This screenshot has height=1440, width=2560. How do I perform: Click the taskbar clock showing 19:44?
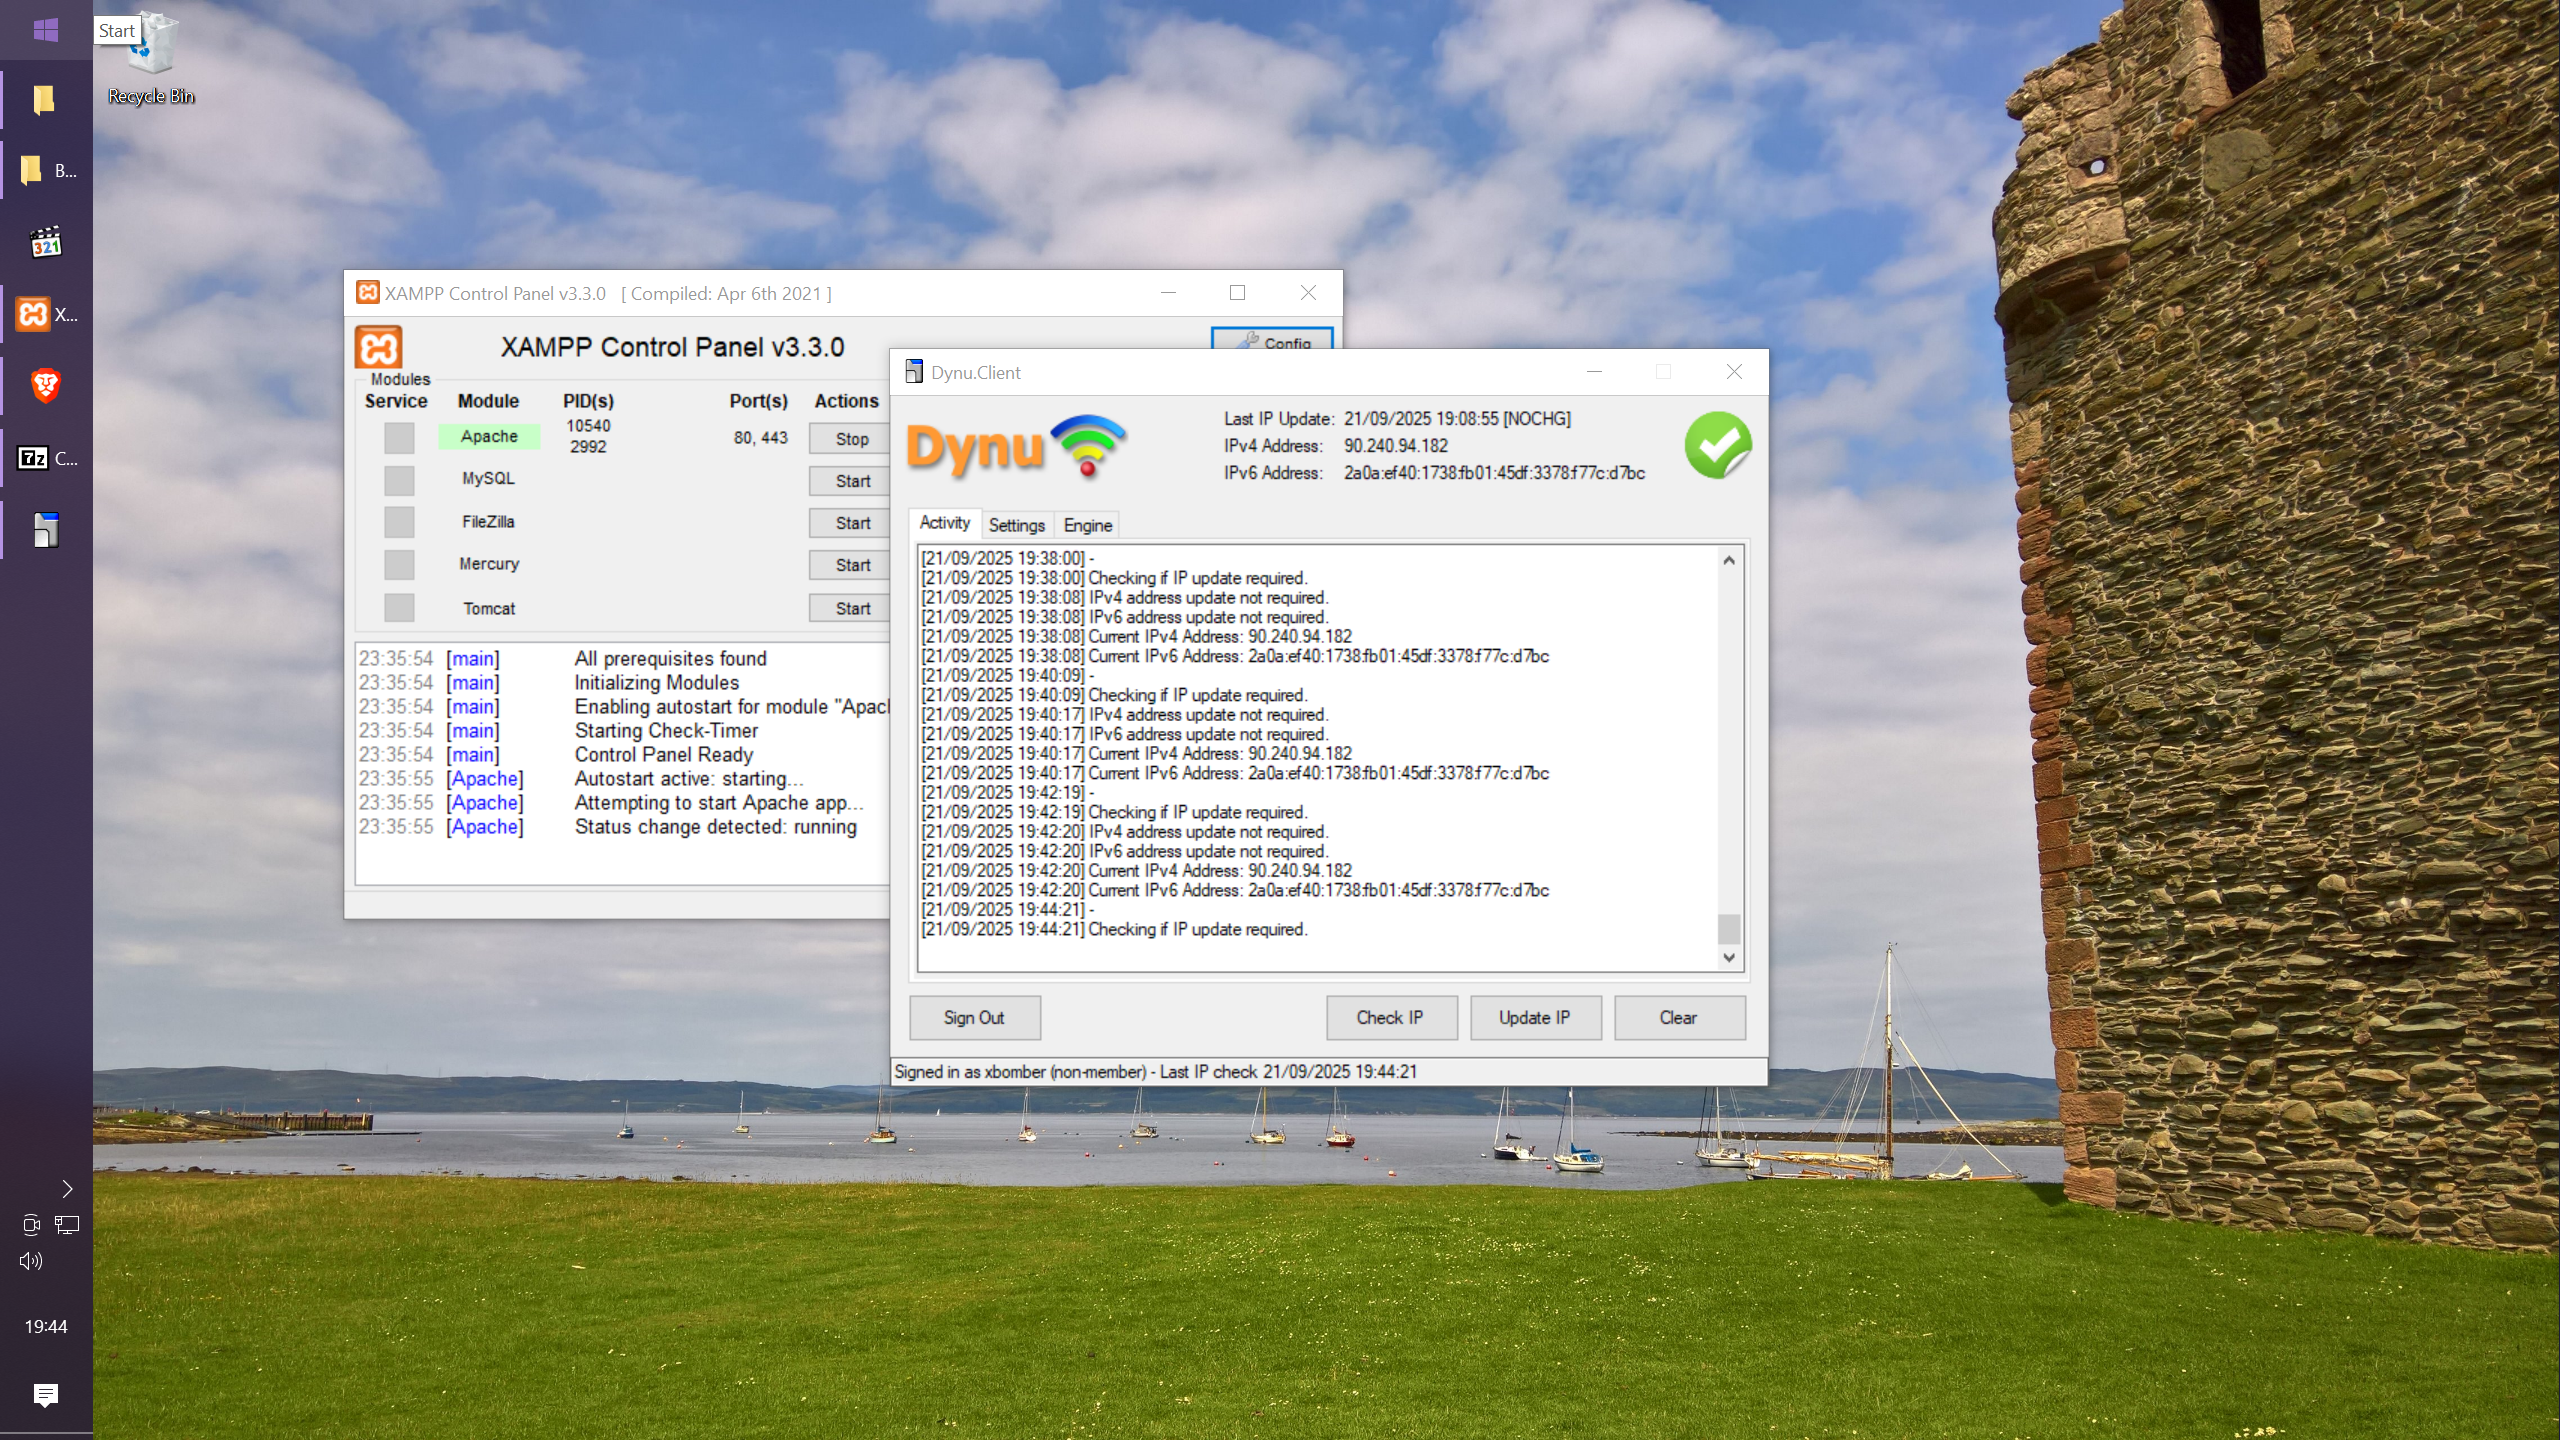46,1327
